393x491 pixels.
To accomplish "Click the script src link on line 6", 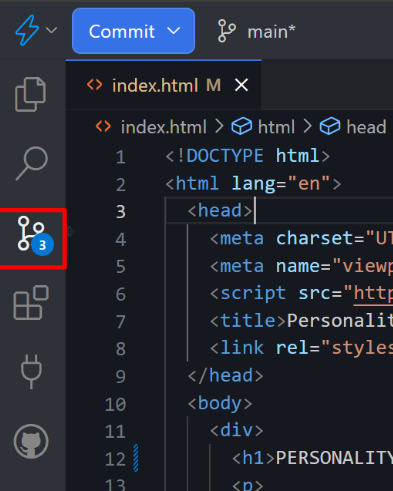I will (373, 293).
